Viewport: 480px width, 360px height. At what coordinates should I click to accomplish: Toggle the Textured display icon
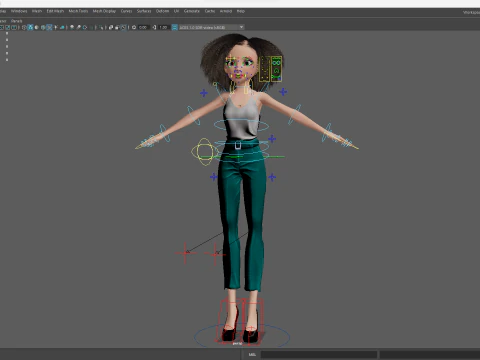point(50,27)
